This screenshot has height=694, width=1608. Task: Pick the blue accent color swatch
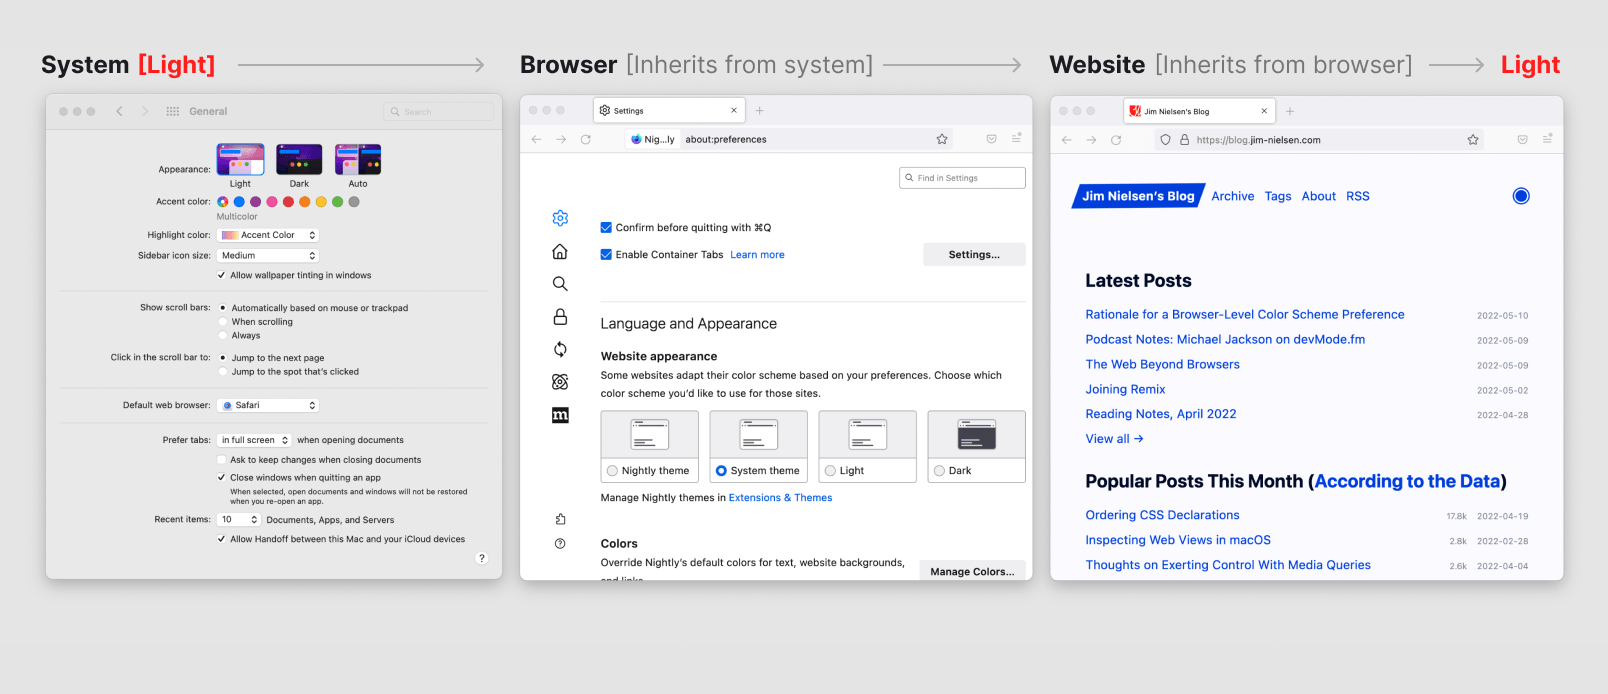(x=239, y=202)
